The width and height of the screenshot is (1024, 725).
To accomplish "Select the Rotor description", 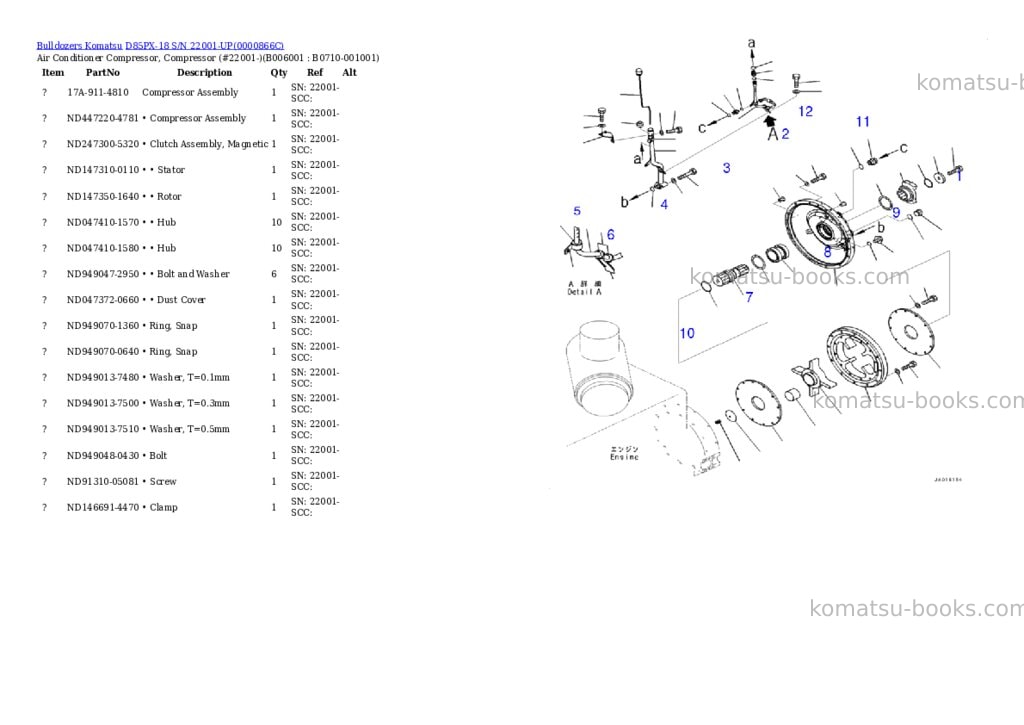I will point(169,197).
